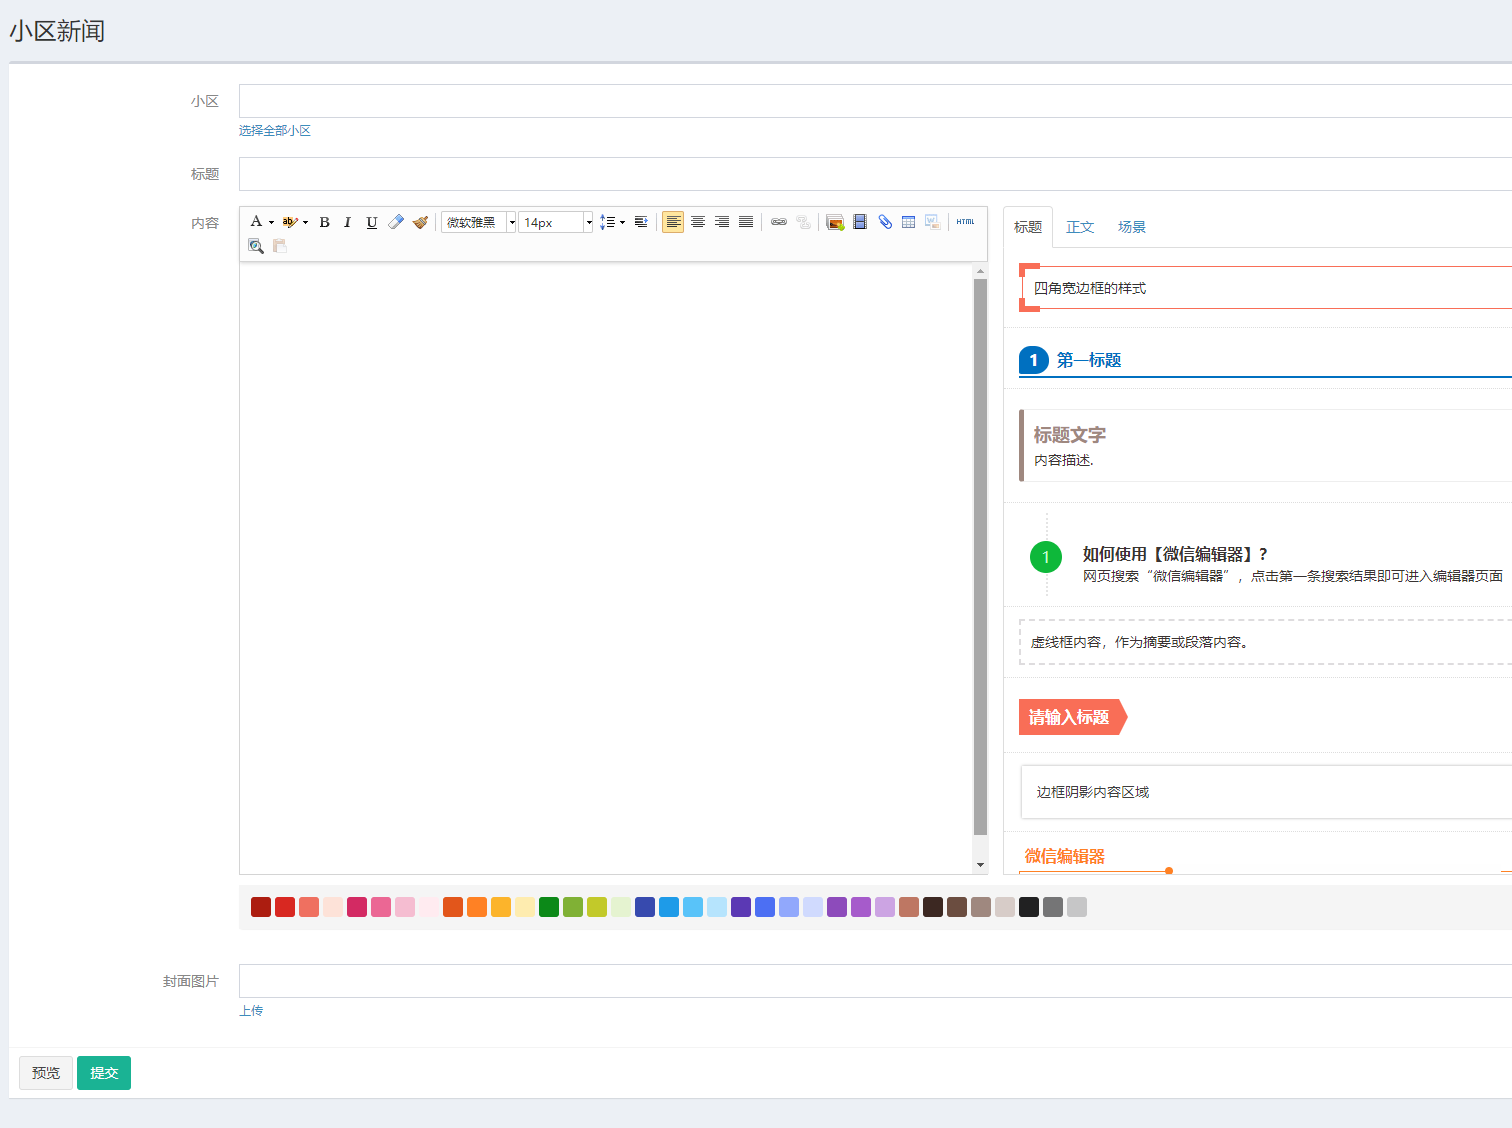Click into the 标题 input field
The height and width of the screenshot is (1128, 1512).
(875, 174)
